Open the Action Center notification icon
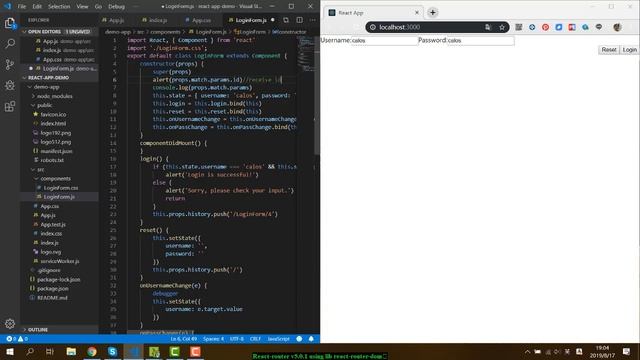640x360 pixels. [627, 351]
